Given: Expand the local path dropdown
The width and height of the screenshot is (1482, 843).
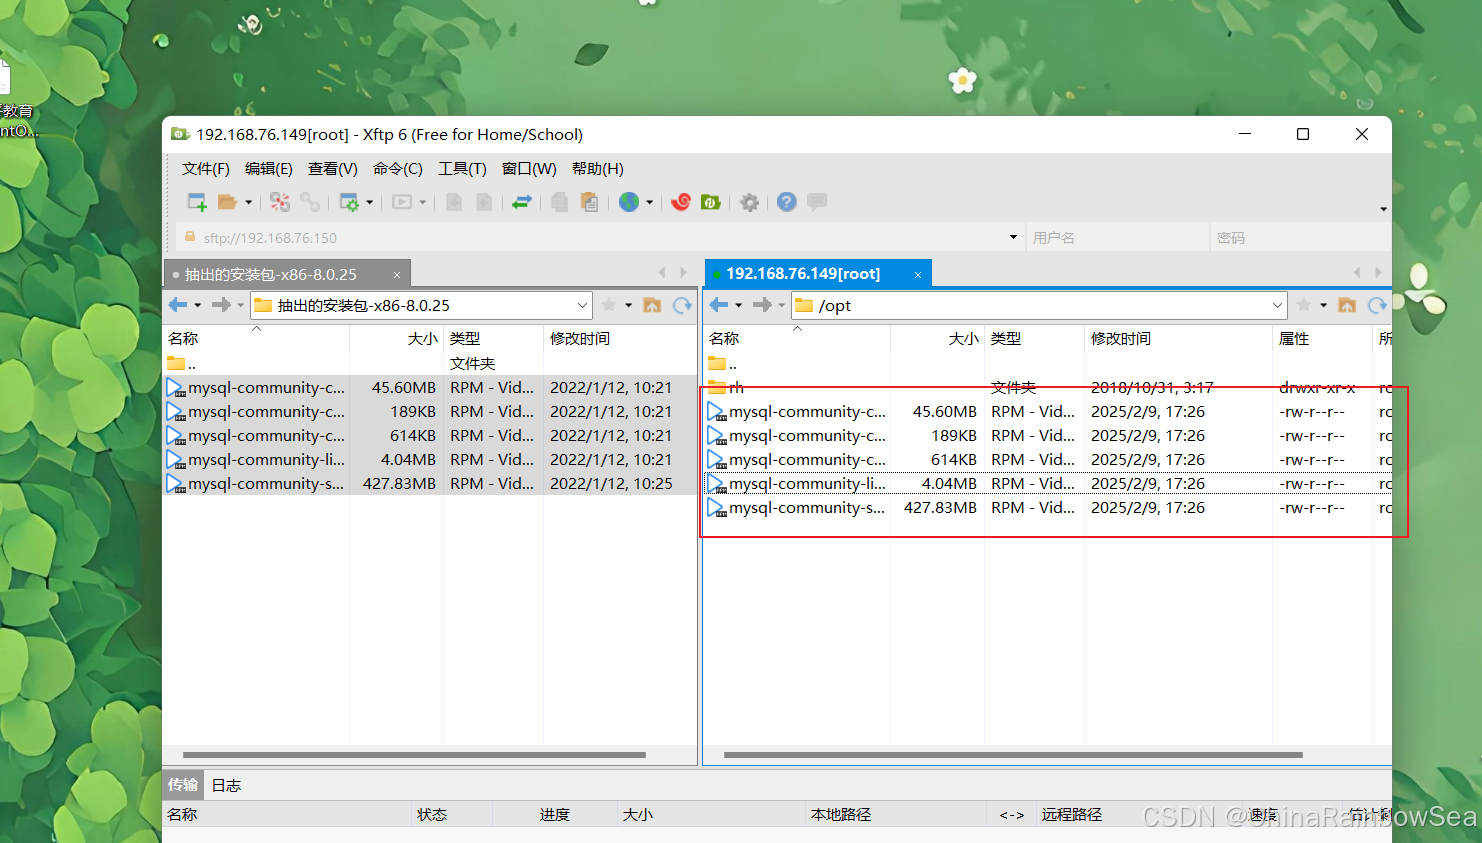Looking at the screenshot, I should tap(582, 305).
